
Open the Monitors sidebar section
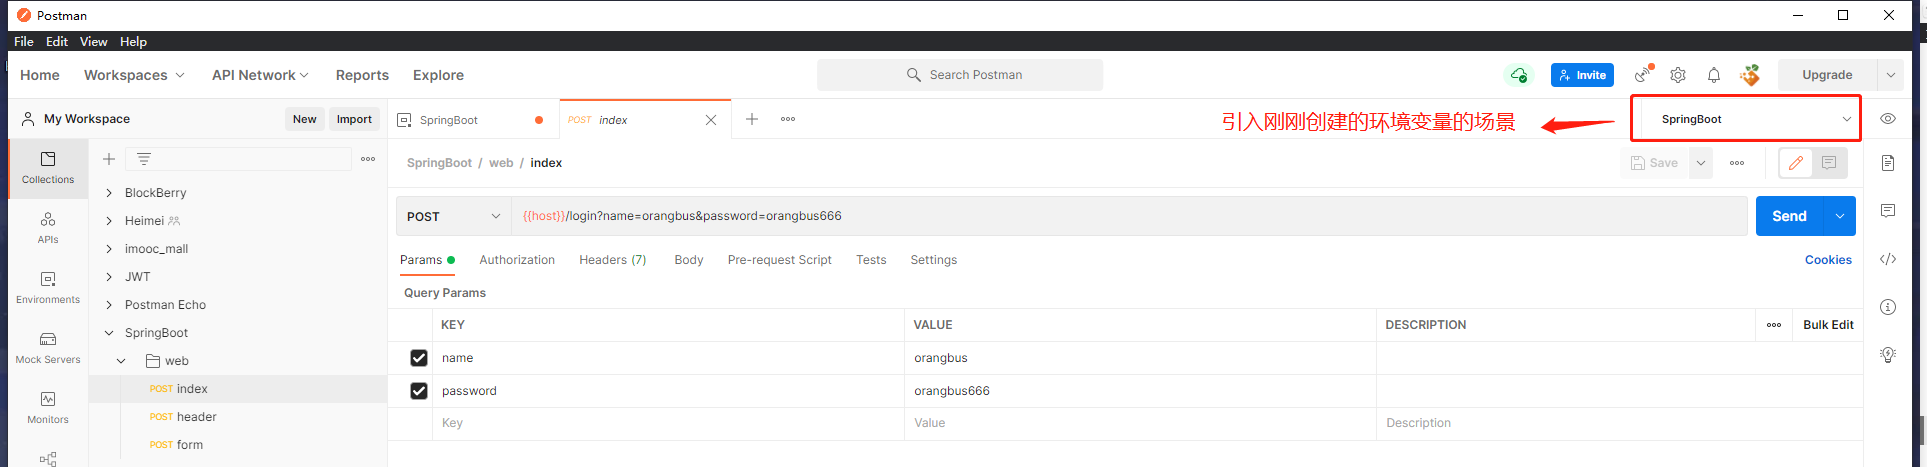48,406
